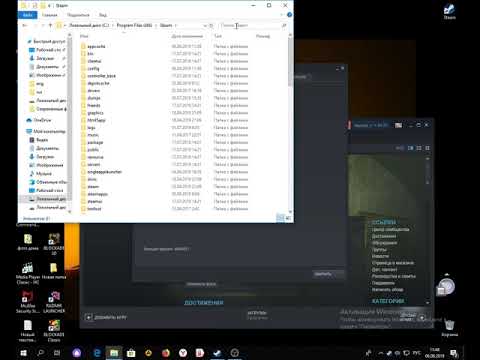480x360 pixels.
Task: Open the Recycle Bin desktop icon
Action: (449, 327)
